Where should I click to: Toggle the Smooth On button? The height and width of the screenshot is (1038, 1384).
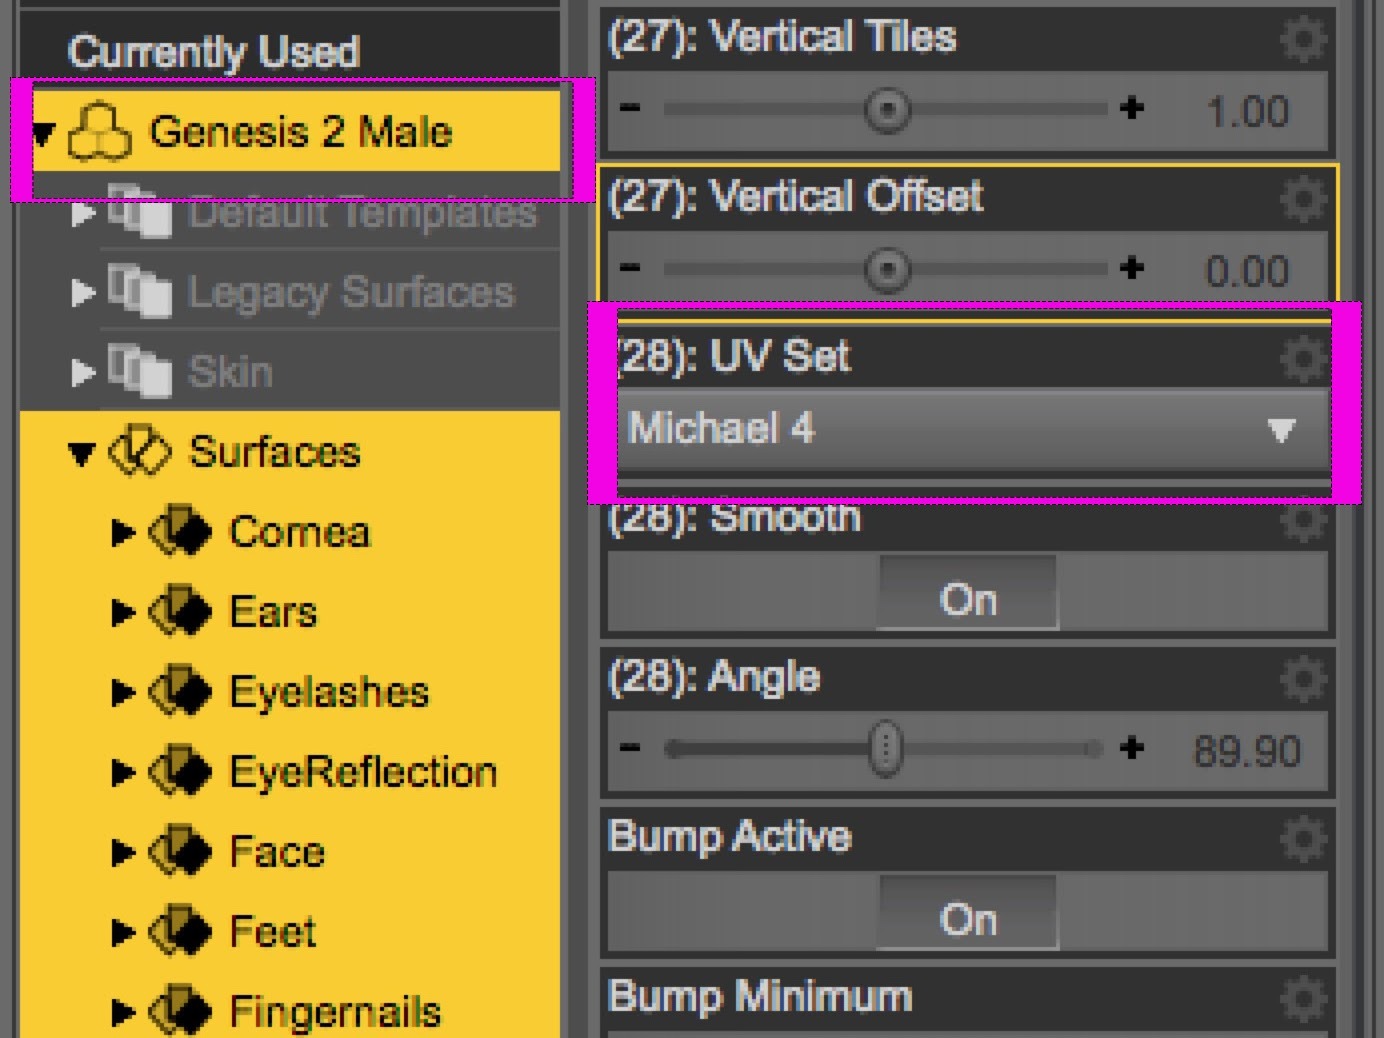[967, 599]
